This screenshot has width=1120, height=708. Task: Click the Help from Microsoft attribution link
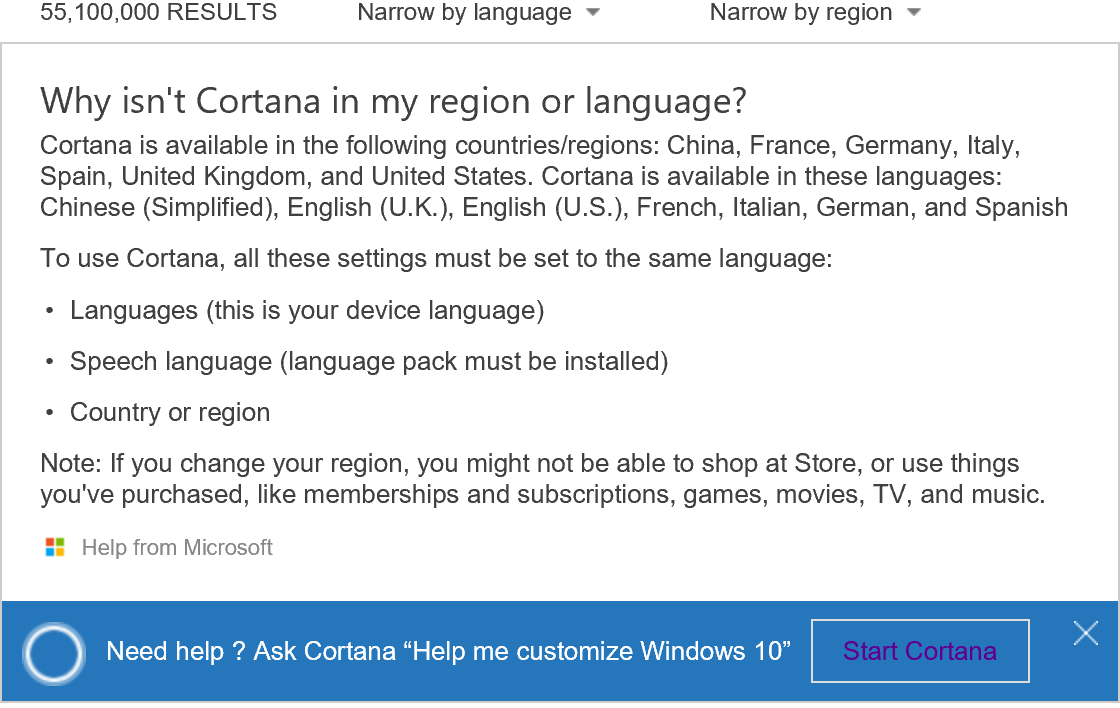click(x=177, y=547)
